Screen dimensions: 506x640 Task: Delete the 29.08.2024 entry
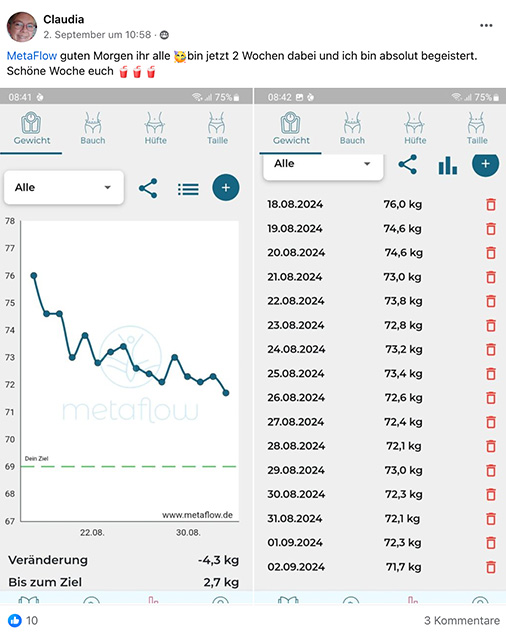point(491,470)
